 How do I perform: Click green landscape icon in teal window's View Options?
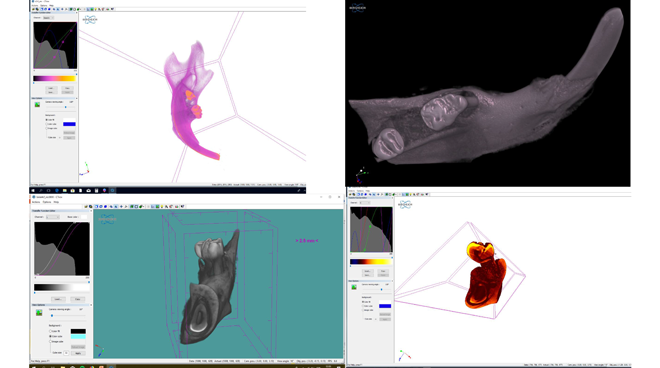coord(39,312)
